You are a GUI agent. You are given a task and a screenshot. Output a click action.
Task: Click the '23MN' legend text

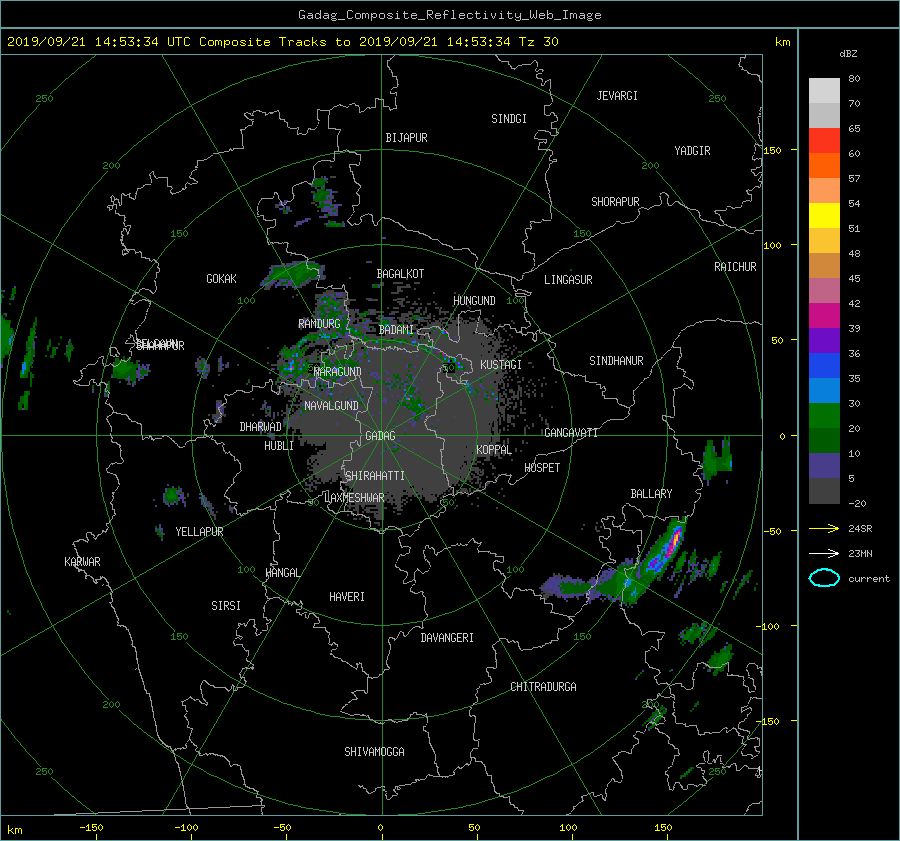[860, 553]
